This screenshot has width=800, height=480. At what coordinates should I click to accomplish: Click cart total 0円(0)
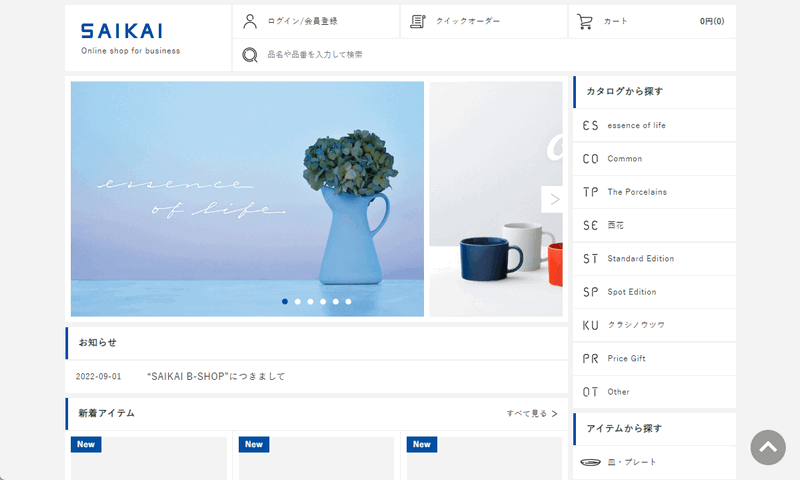pos(712,21)
